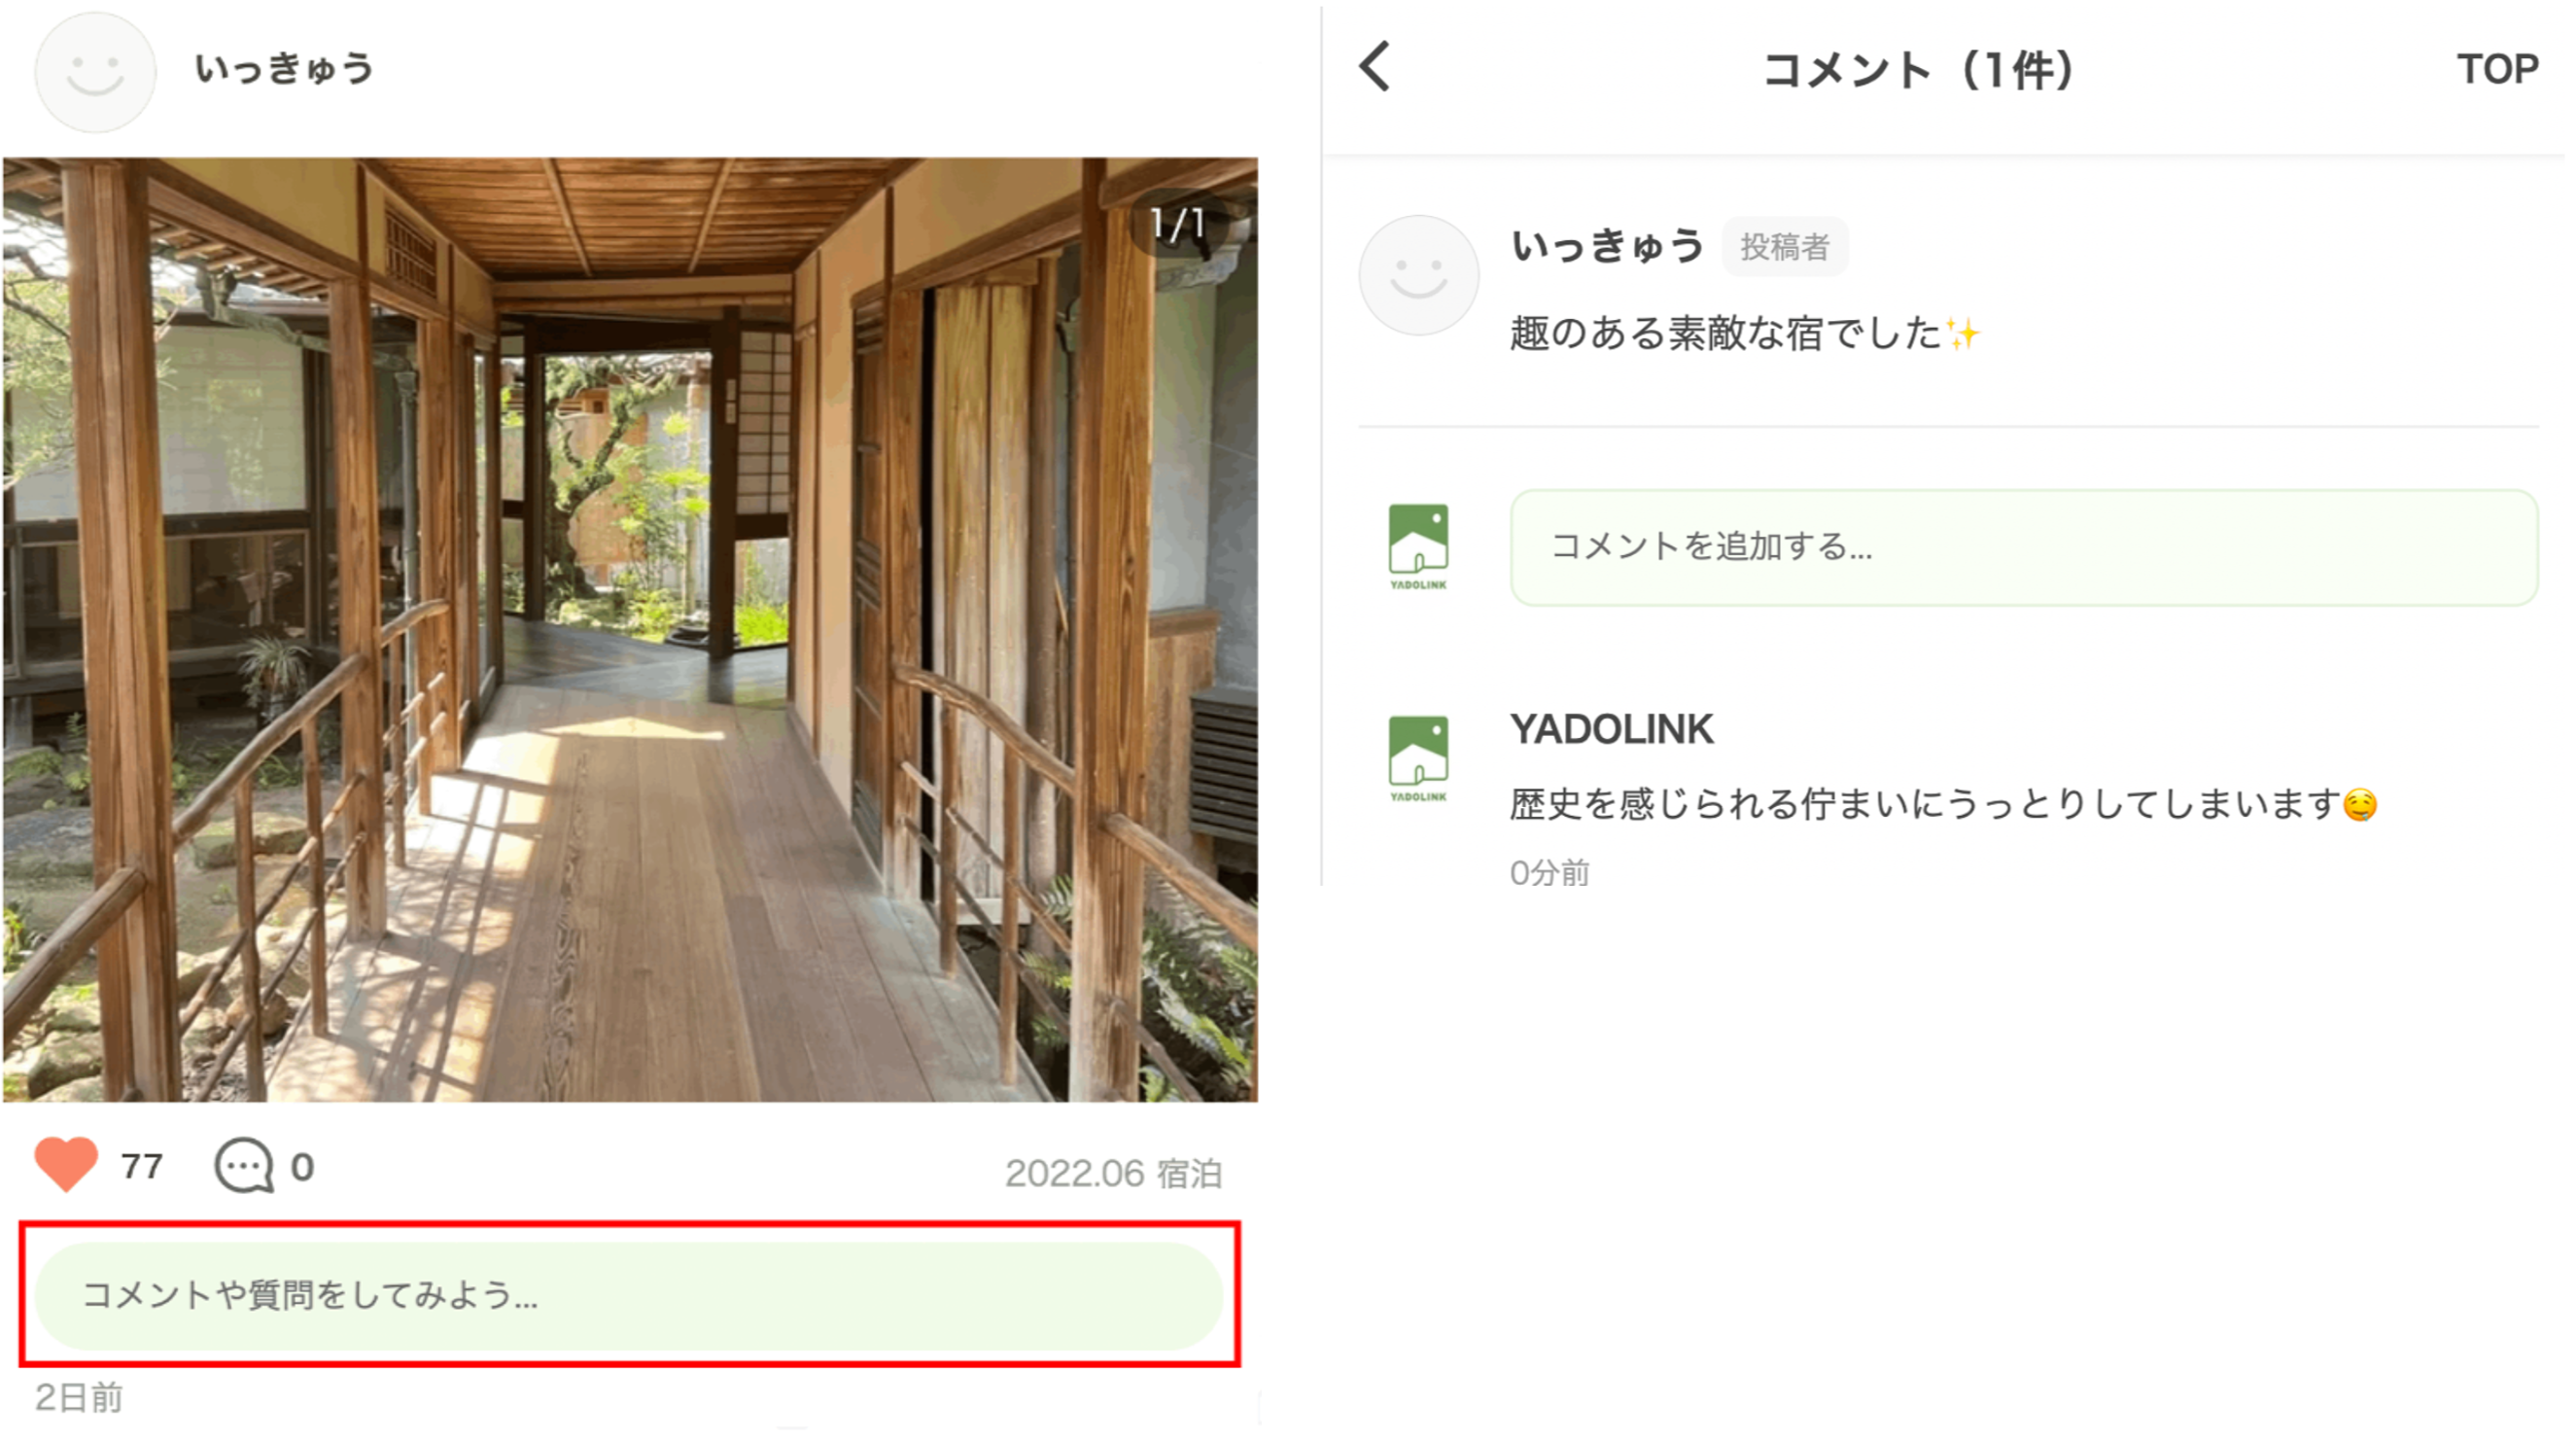Click the 77 likes count
The image size is (2576, 1442).
141,1166
